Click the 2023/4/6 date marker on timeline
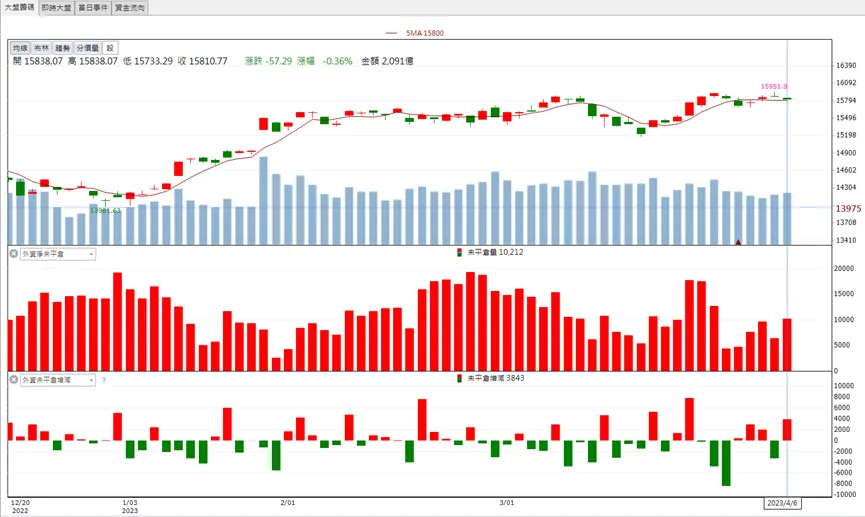 [782, 503]
